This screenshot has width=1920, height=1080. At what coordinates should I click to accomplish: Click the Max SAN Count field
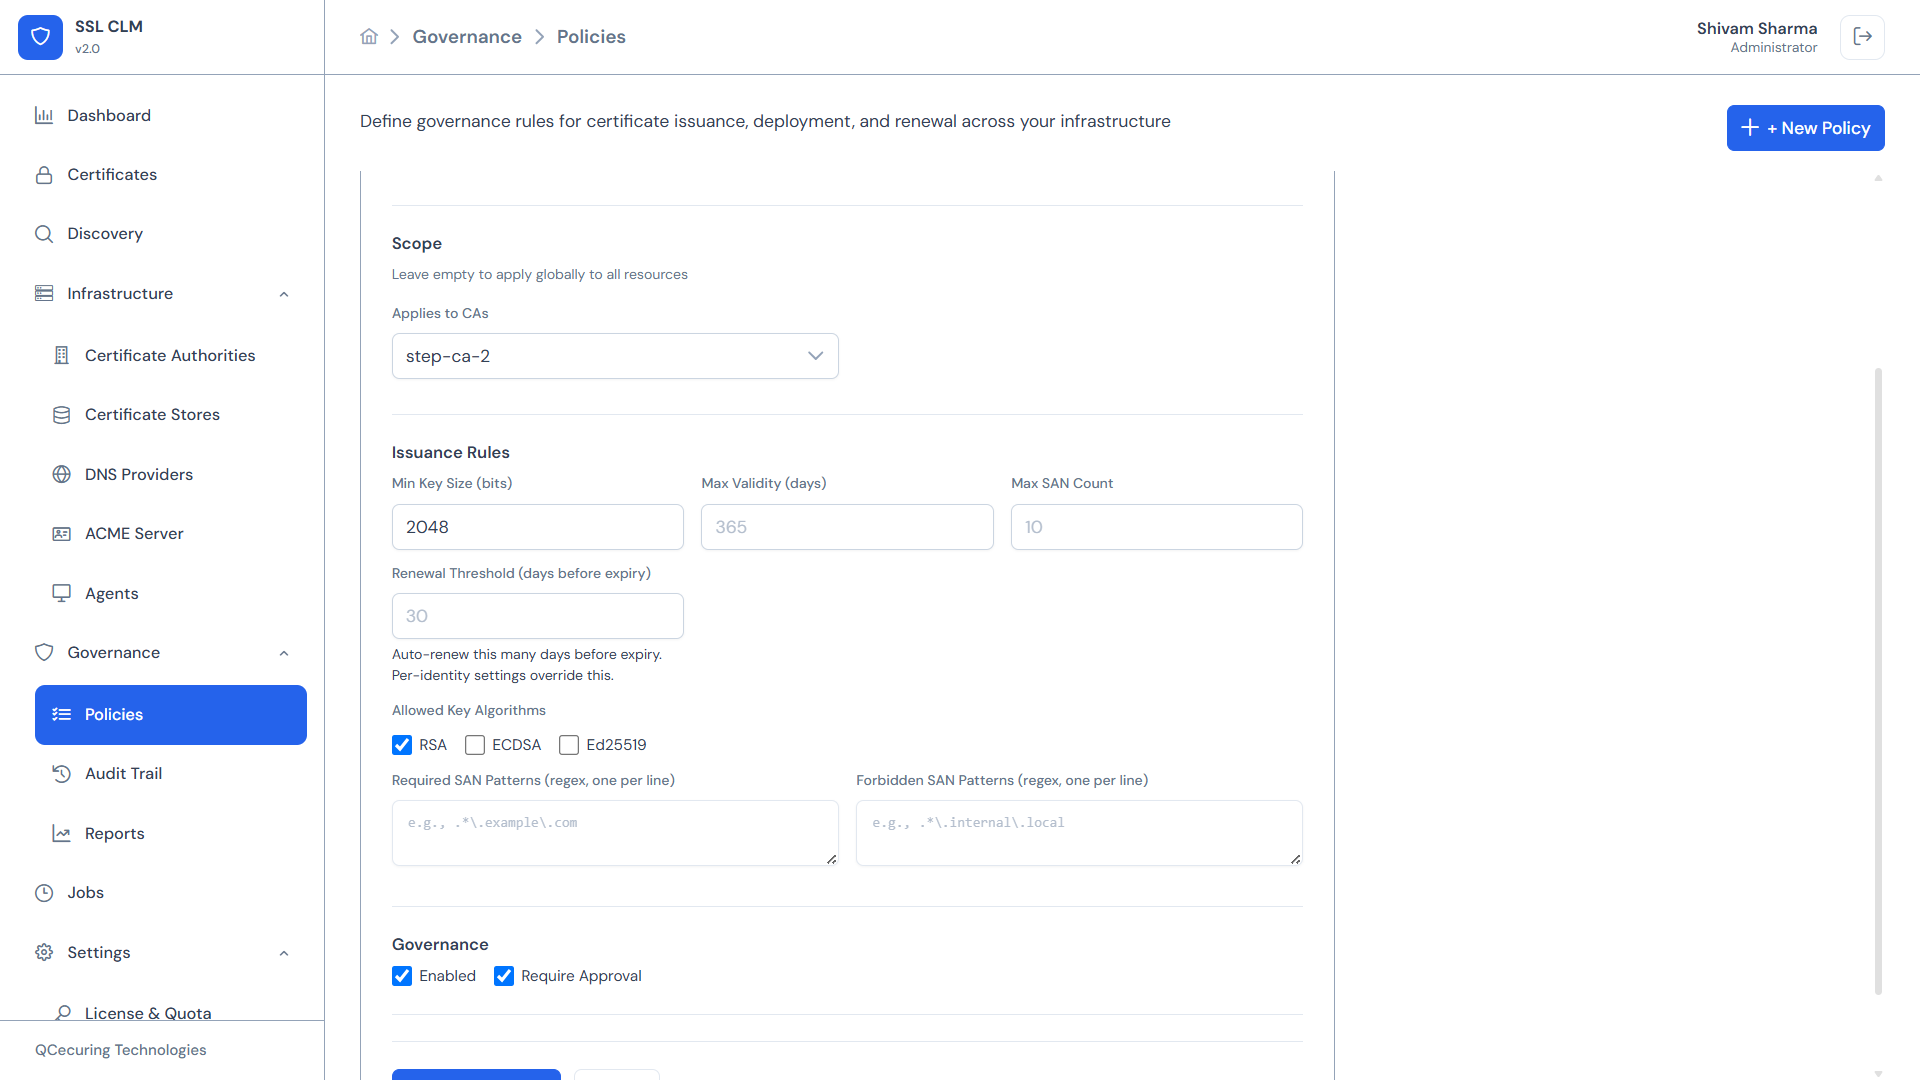coord(1157,527)
